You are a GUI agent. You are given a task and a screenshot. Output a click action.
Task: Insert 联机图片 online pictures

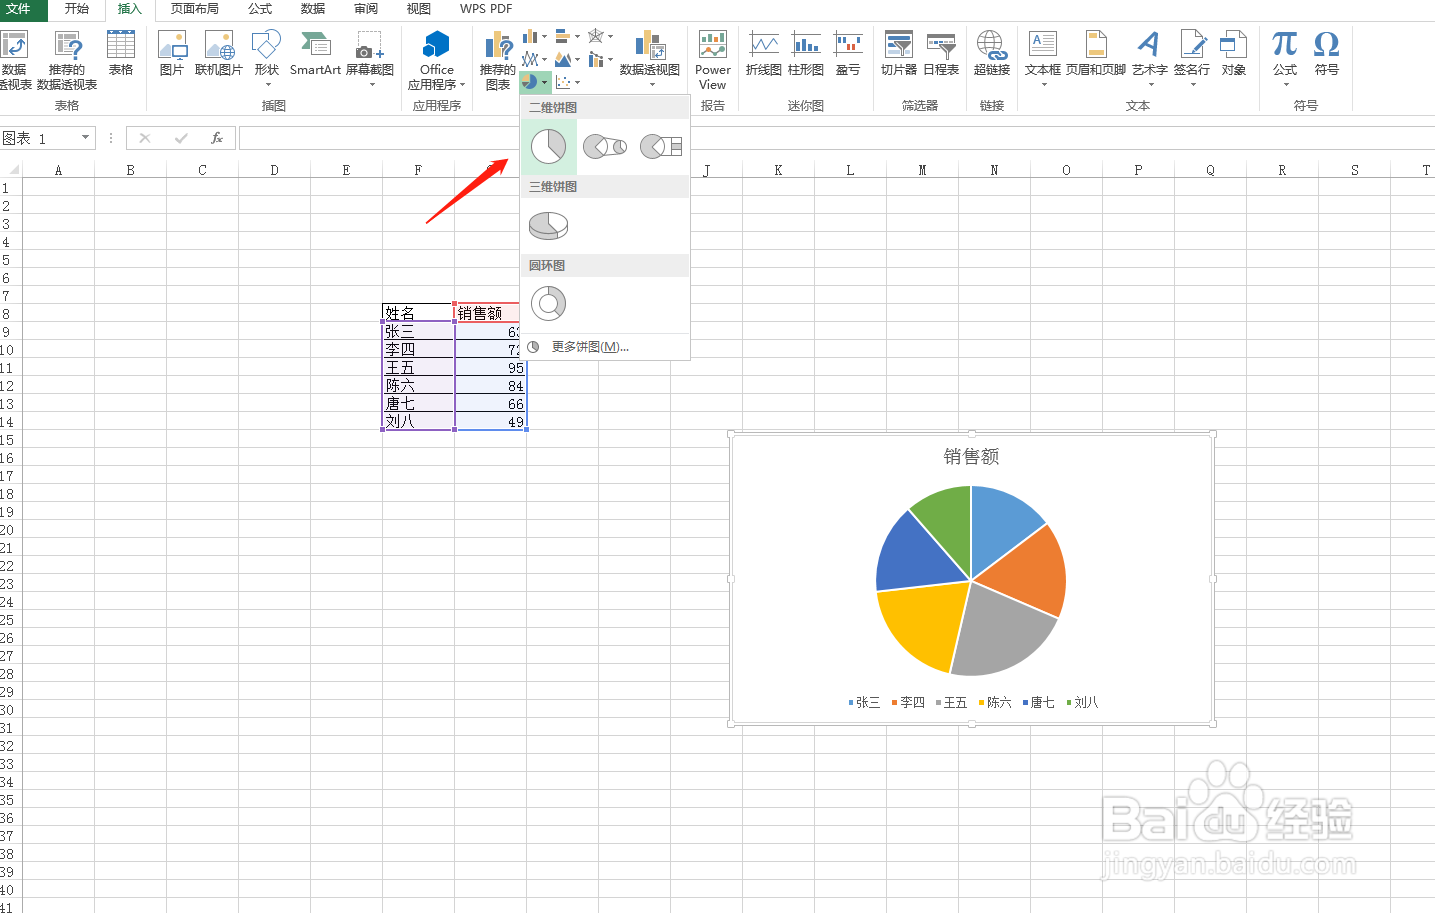[x=218, y=53]
